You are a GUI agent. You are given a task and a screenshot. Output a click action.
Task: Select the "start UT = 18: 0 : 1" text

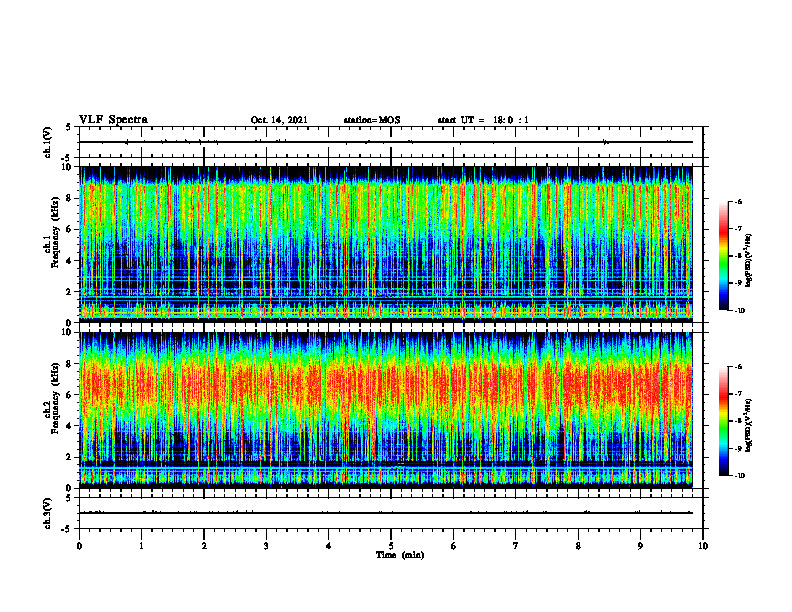pos(483,120)
